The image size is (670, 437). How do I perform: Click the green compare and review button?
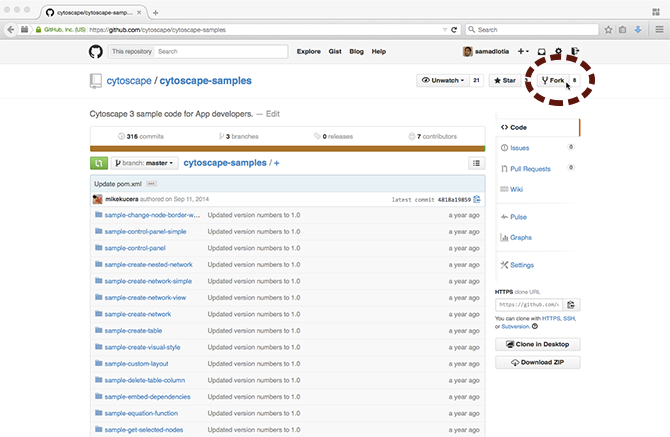click(x=99, y=163)
